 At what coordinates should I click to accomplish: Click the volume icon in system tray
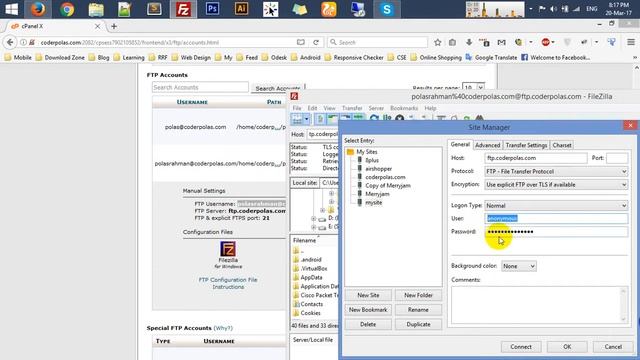pyautogui.click(x=553, y=9)
